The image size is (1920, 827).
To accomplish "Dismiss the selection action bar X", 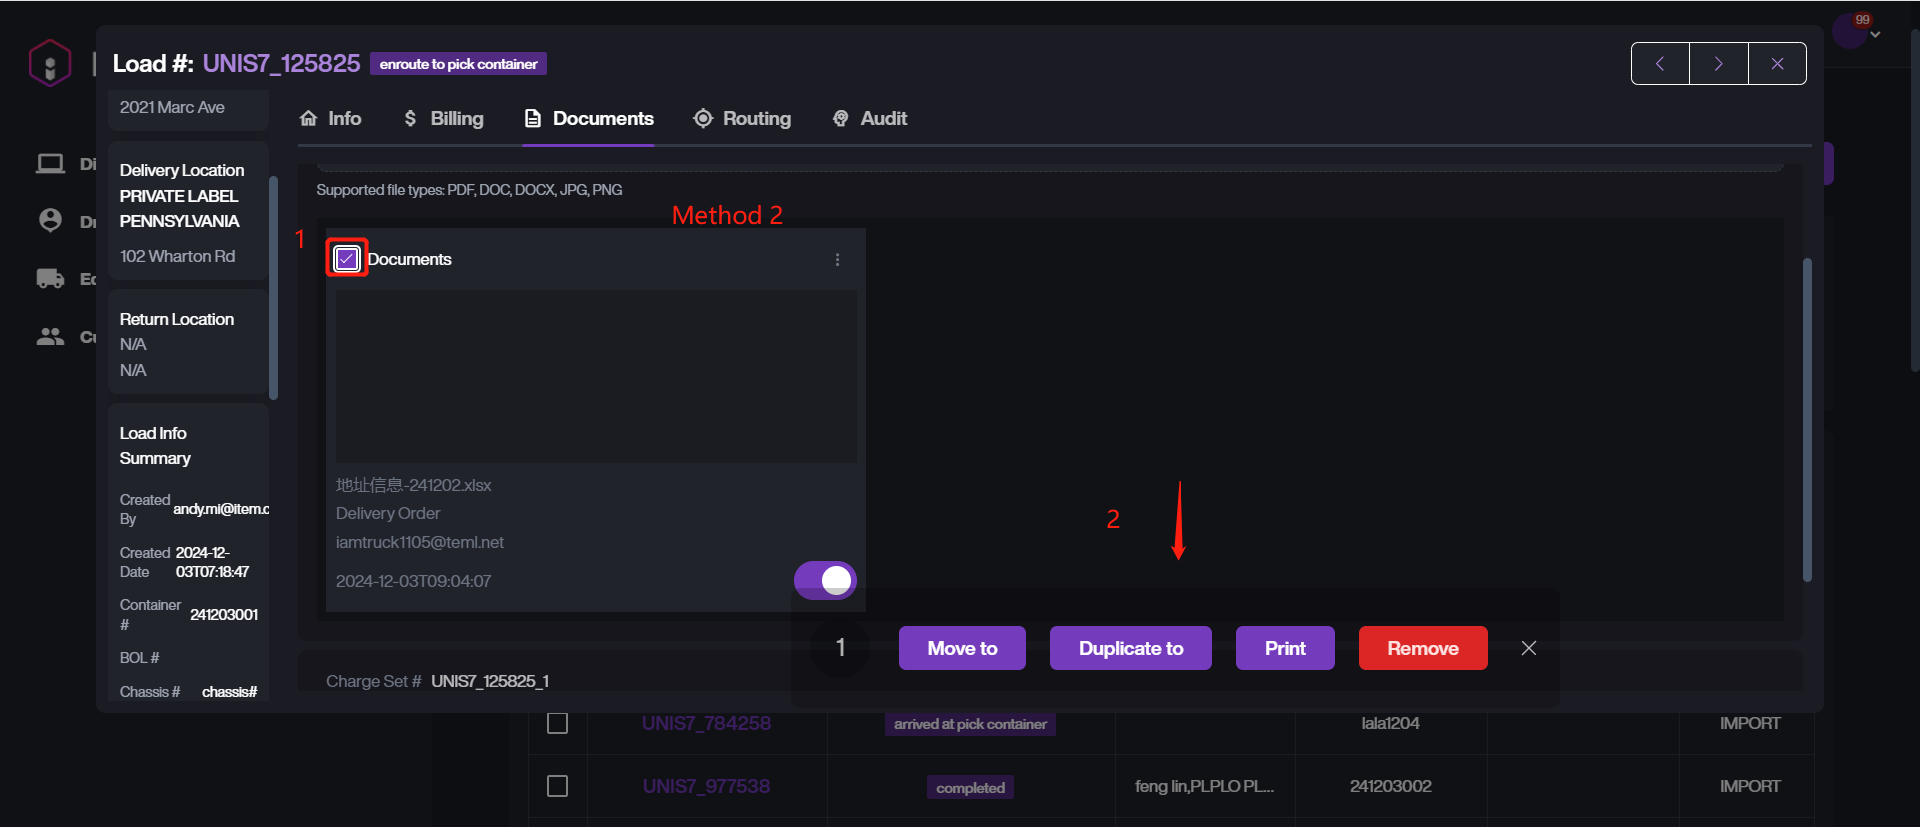I will [1528, 648].
